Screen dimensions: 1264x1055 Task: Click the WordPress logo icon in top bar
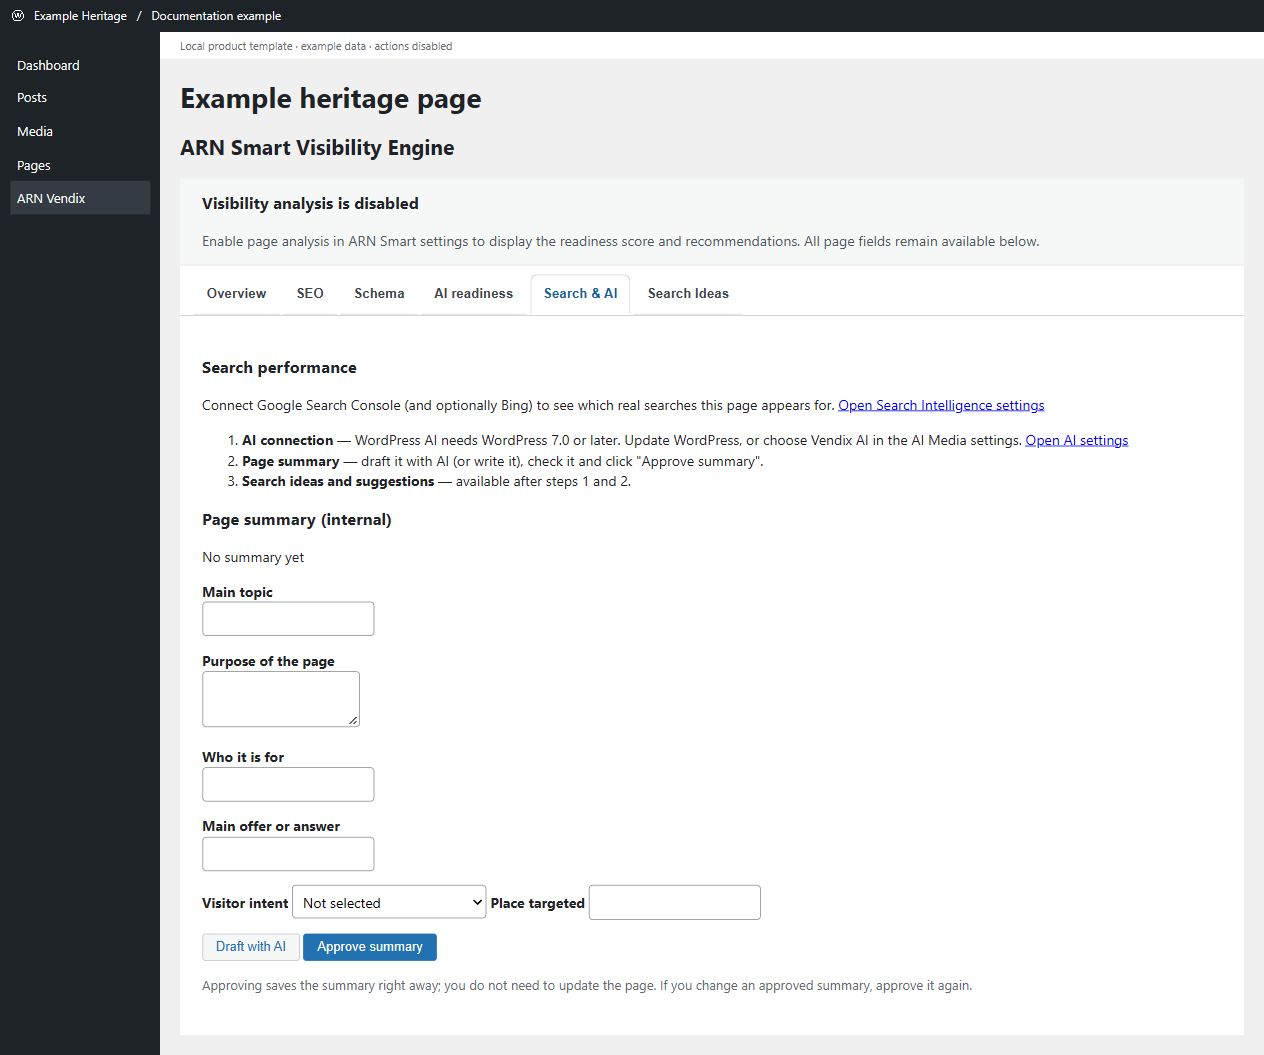[18, 16]
